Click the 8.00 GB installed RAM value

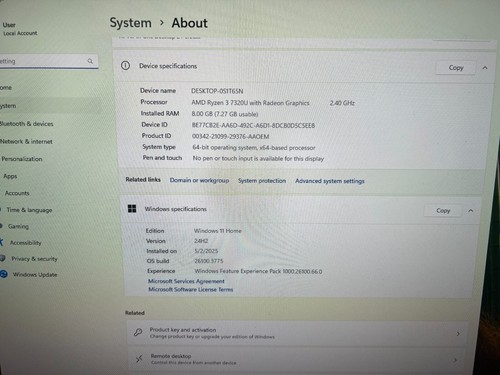[225, 114]
